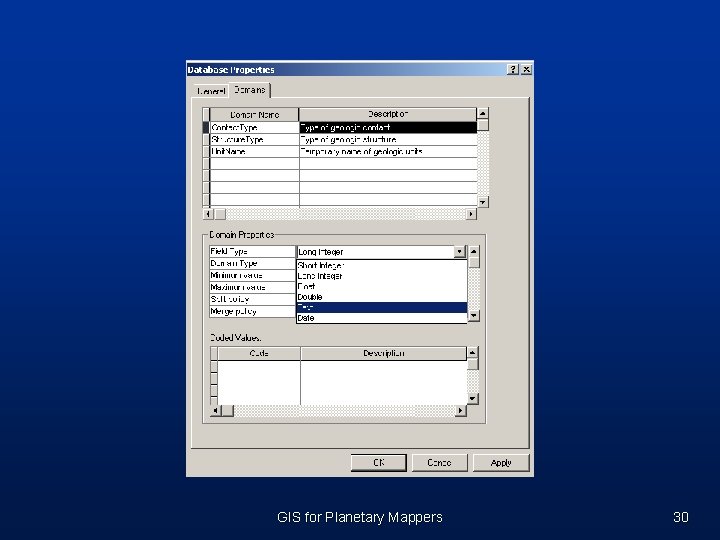Click the help question mark button
Image resolution: width=720 pixels, height=540 pixels.
click(513, 69)
